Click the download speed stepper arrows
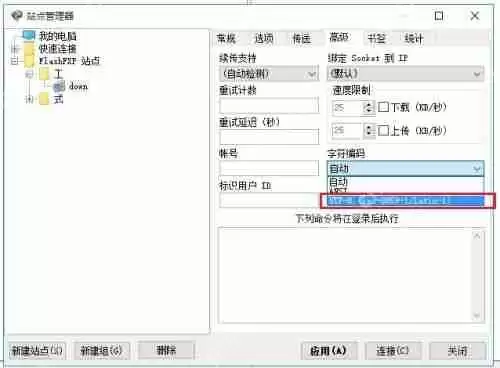Image resolution: width=500 pixels, height=368 pixels. pyautogui.click(x=368, y=107)
